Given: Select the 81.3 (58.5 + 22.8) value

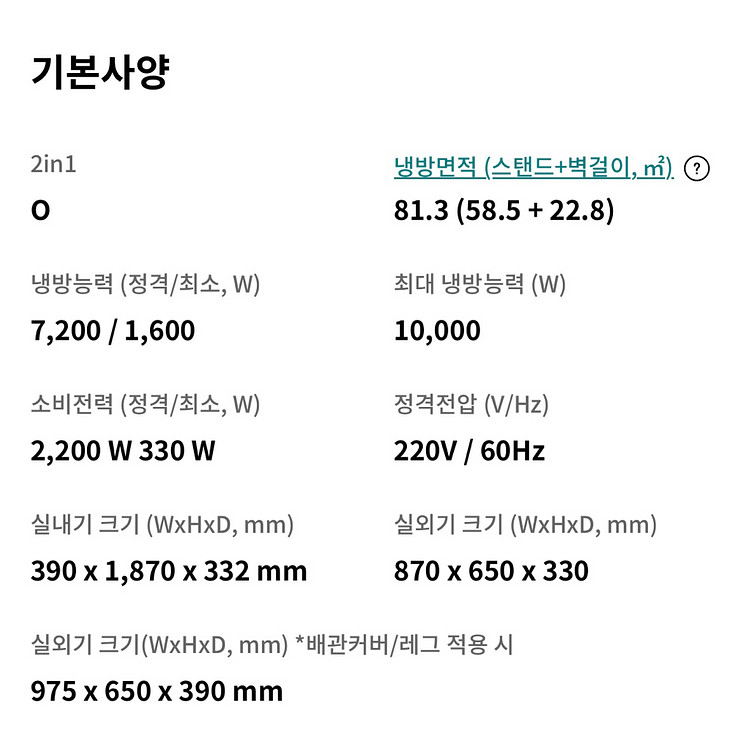Looking at the screenshot, I should click(x=504, y=210).
